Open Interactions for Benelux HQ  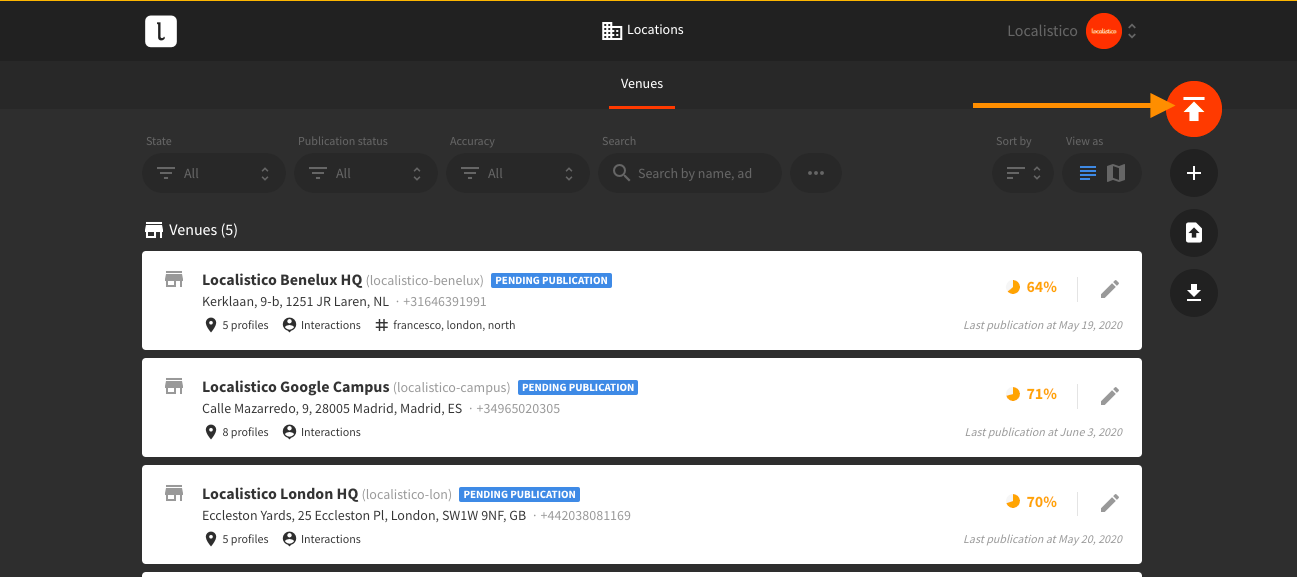click(x=321, y=325)
